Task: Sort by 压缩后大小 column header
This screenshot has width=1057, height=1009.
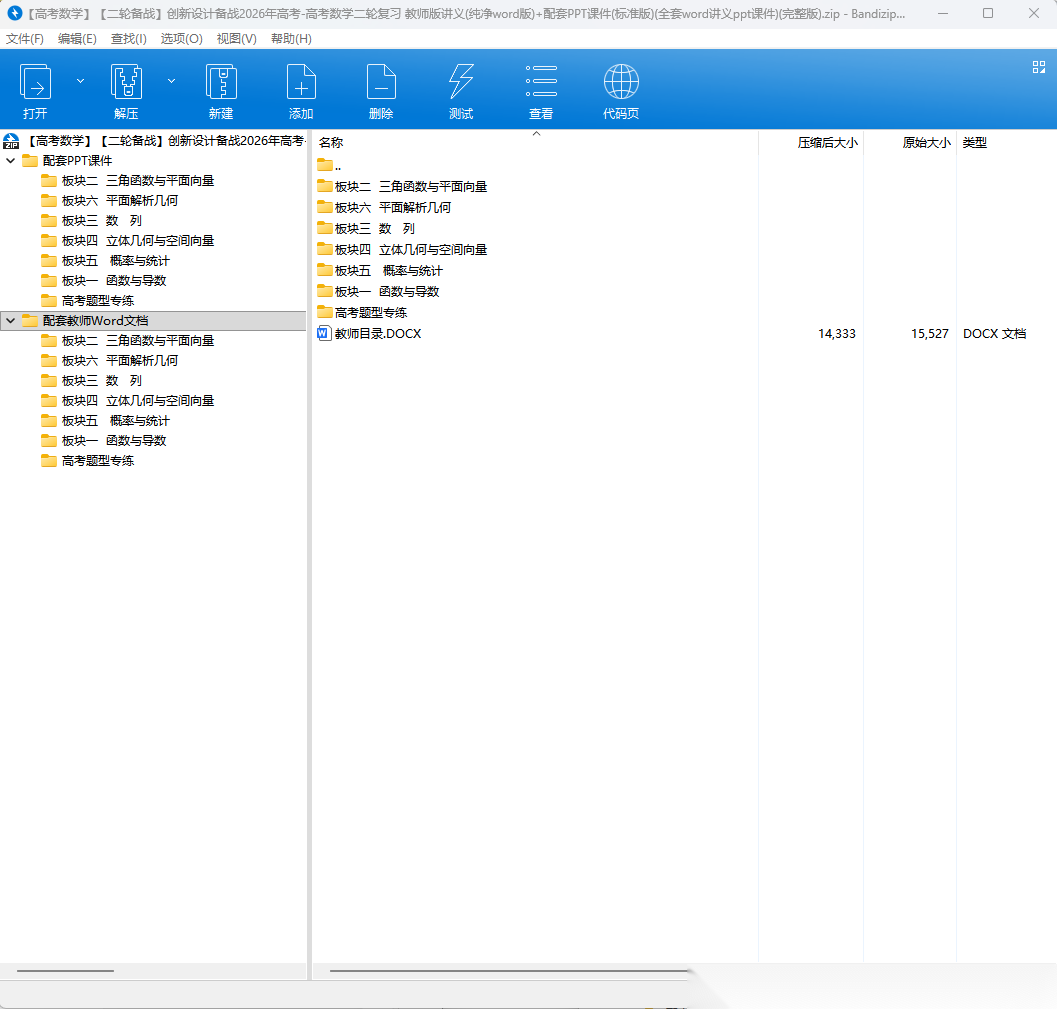Action: pyautogui.click(x=826, y=143)
